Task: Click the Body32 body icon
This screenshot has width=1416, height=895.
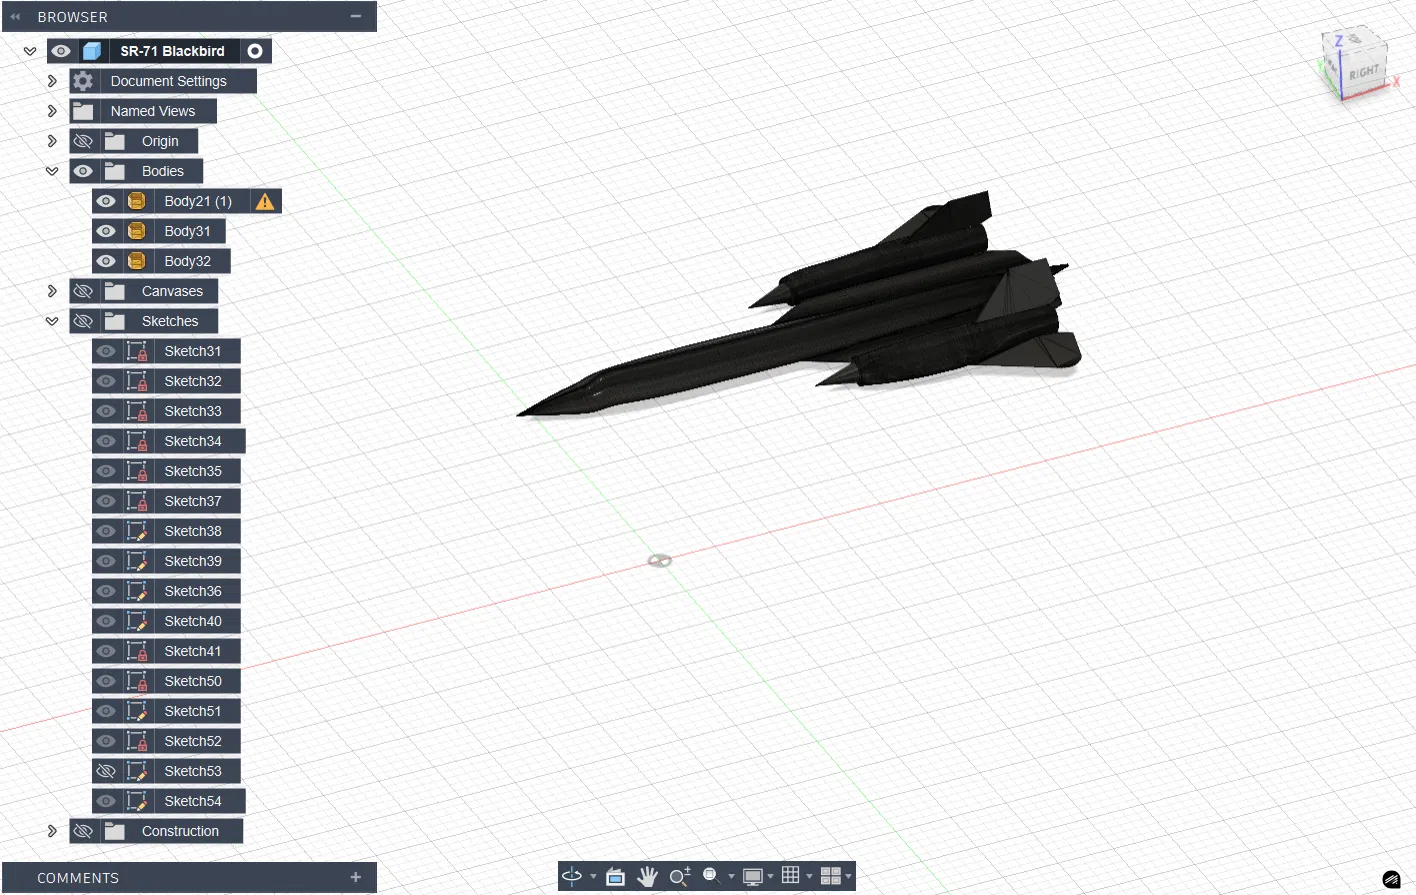Action: [x=137, y=261]
